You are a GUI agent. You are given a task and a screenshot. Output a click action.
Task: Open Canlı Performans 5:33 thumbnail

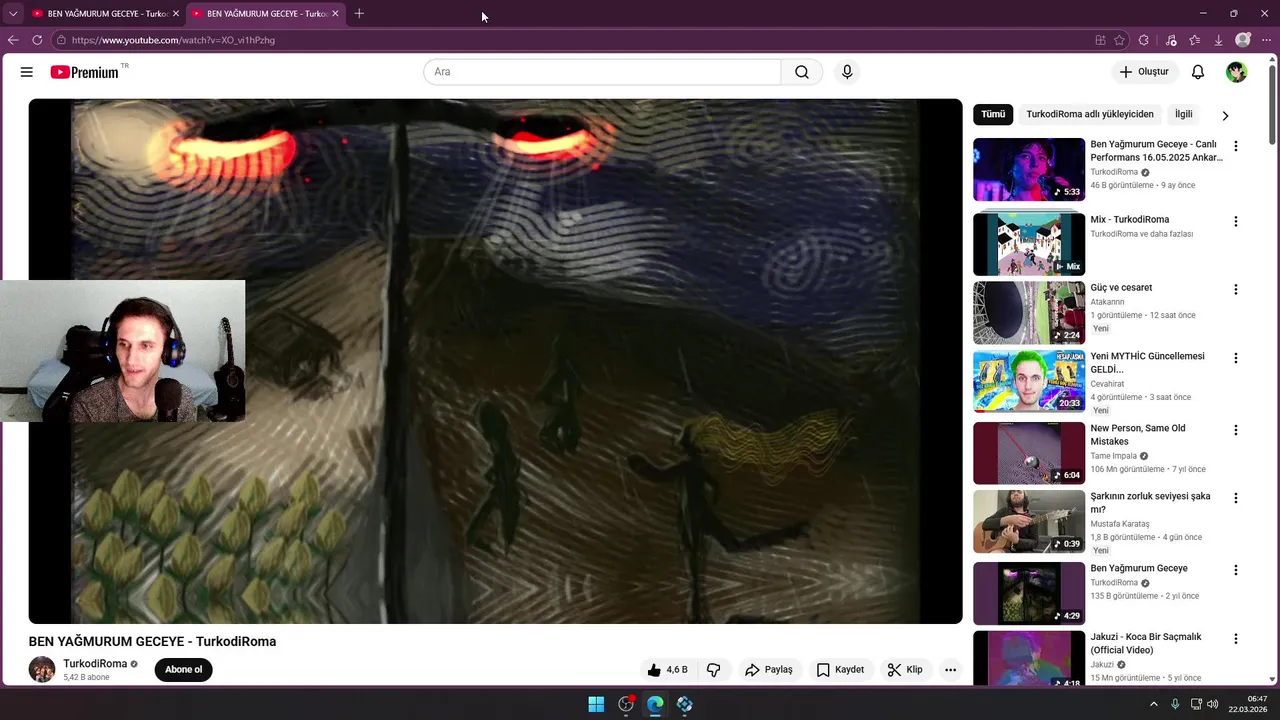click(1029, 170)
